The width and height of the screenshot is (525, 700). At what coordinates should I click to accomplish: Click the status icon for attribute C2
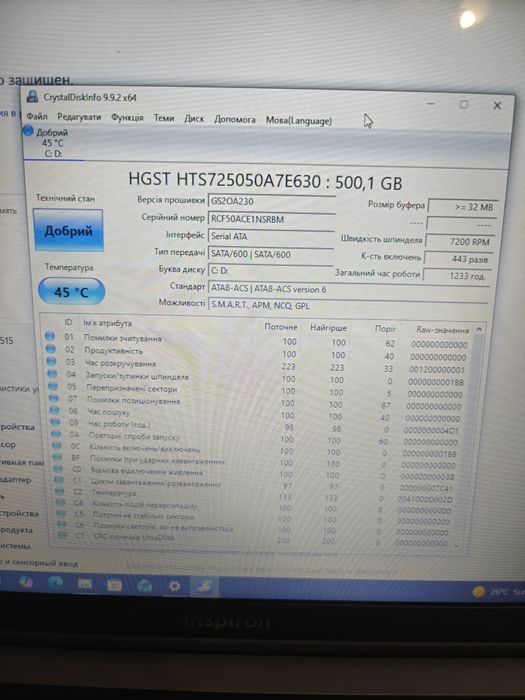[x=60, y=491]
